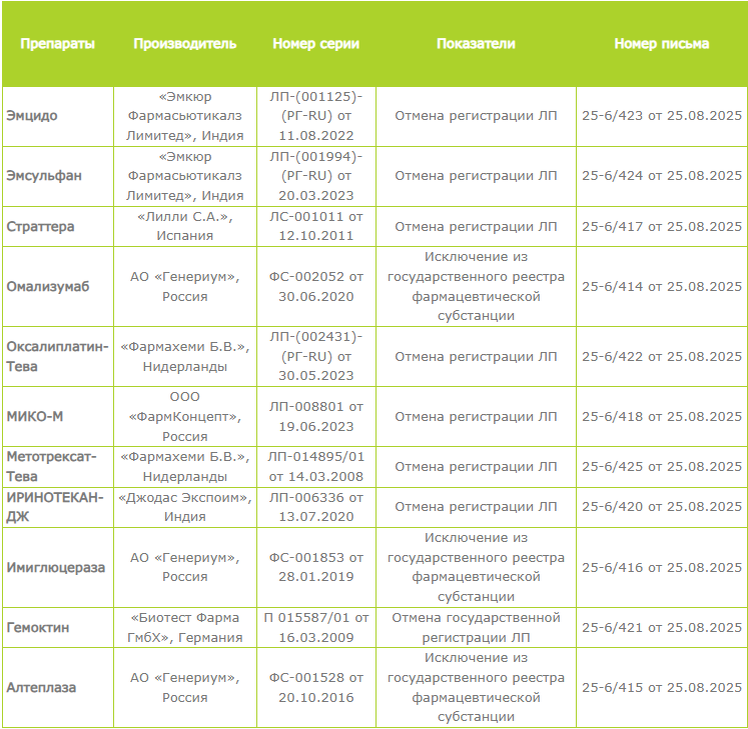Screen dimensions: 748x729
Task: Click 'Отмена регистрации ЛП' in the Страттера row
Action: point(476,227)
